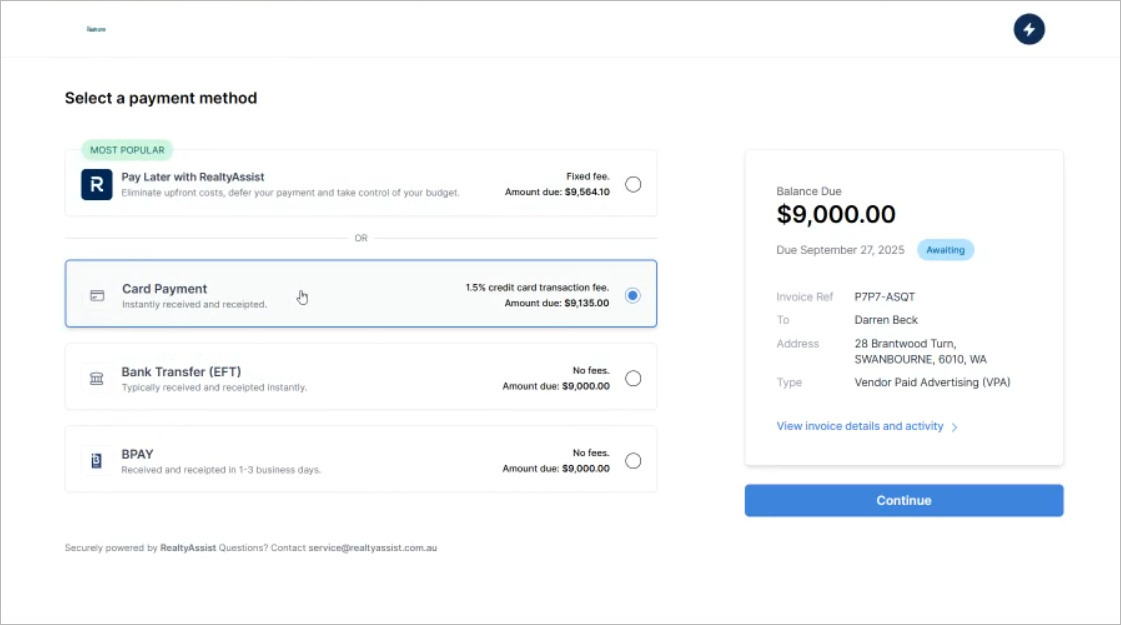
Task: Click the Continue button
Action: coord(904,501)
